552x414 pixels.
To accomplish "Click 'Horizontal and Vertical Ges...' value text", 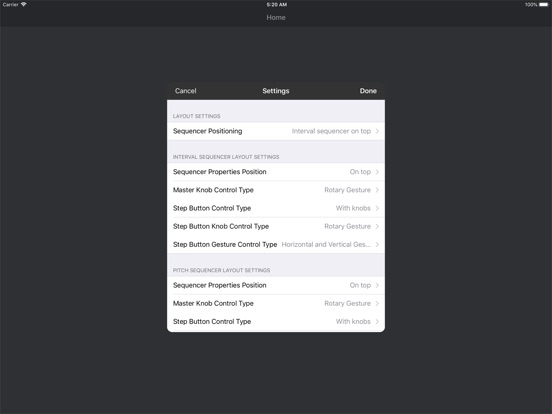I will tap(326, 244).
